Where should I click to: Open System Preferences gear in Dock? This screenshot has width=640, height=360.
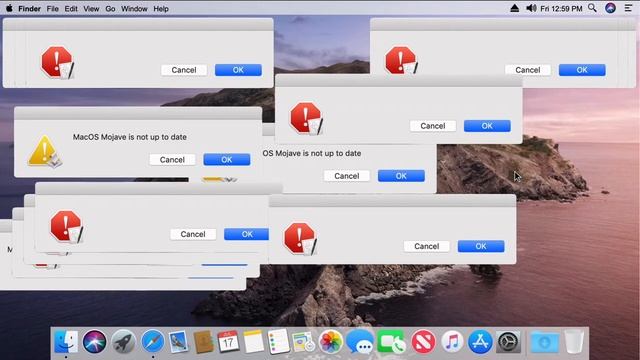tap(509, 342)
